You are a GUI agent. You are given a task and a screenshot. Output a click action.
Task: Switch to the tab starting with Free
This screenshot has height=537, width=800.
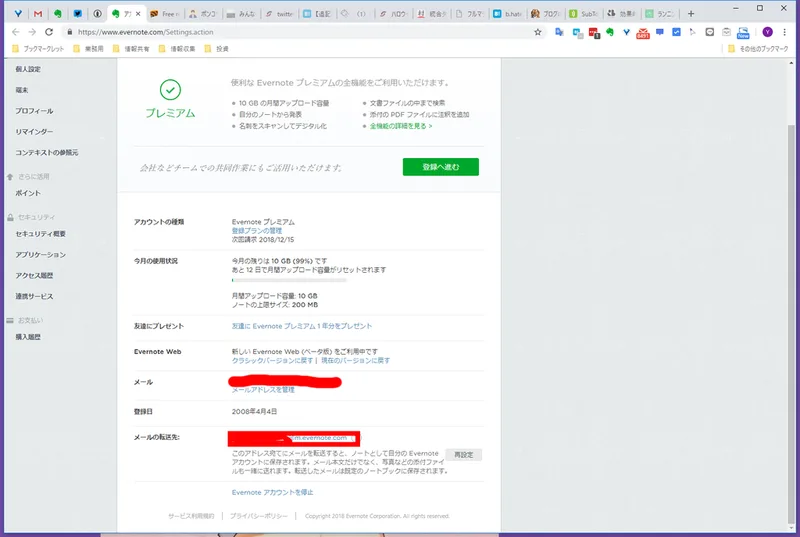(164, 14)
